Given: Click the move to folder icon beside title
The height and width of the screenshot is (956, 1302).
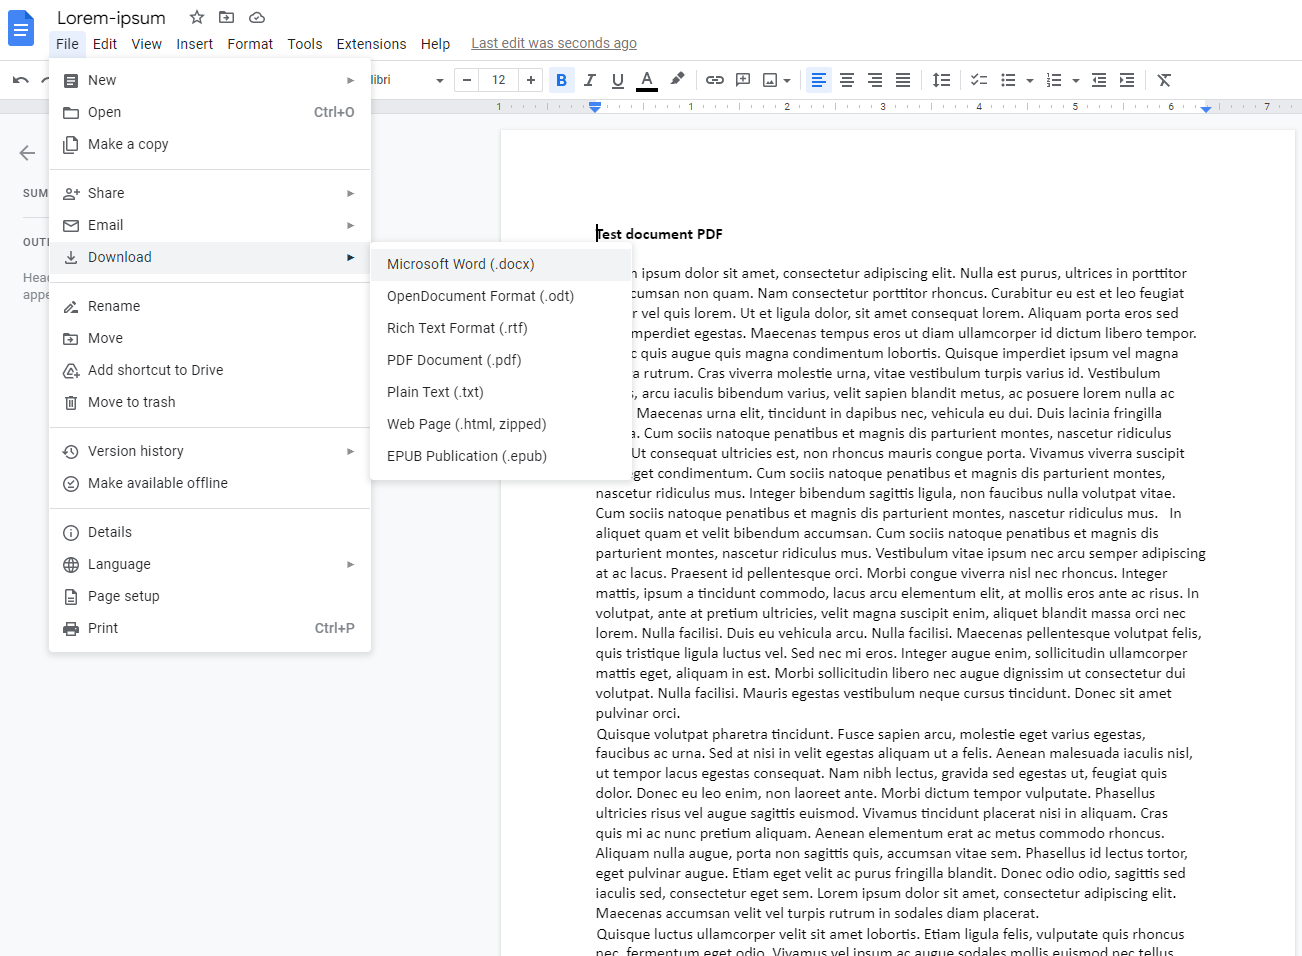Looking at the screenshot, I should pos(227,17).
